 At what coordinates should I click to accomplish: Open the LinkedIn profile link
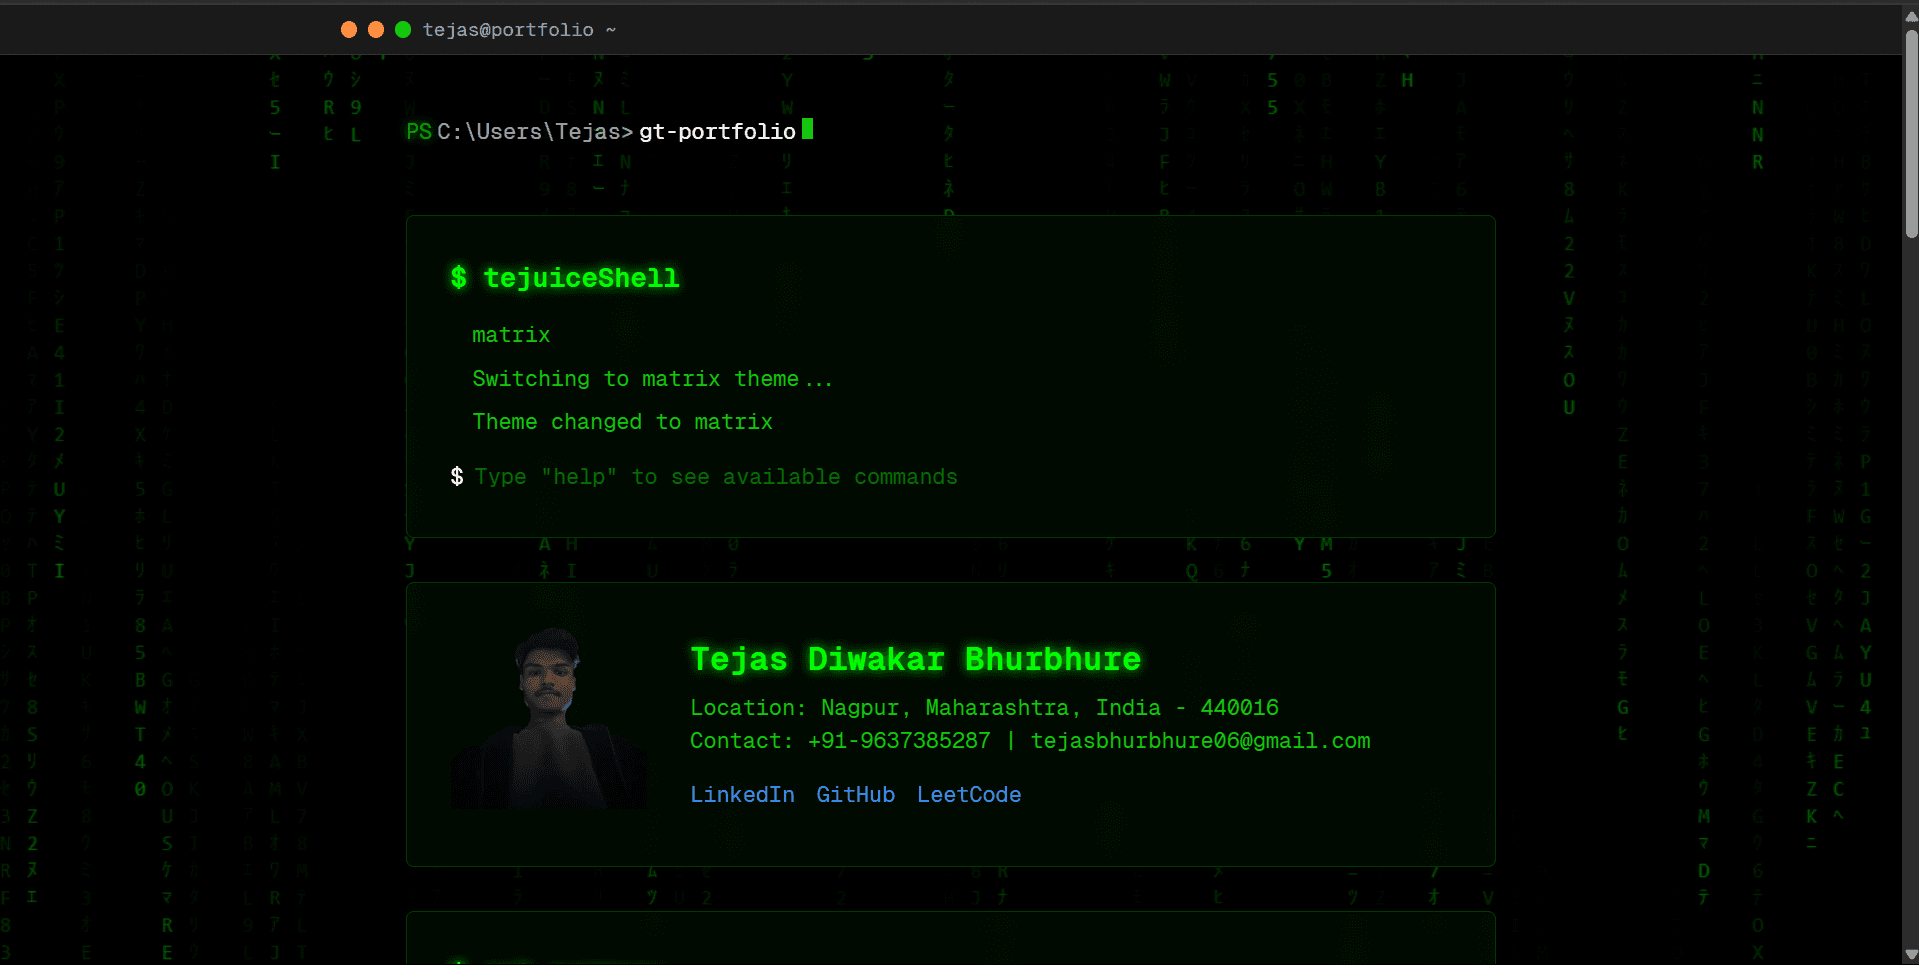[x=742, y=795]
